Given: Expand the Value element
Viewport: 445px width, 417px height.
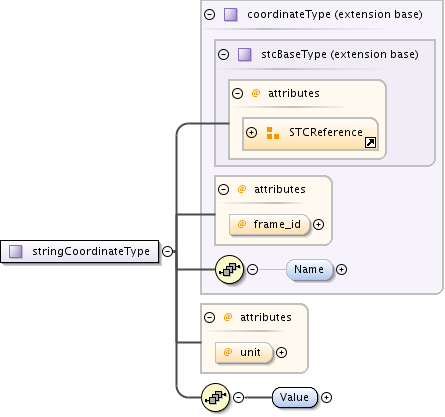Looking at the screenshot, I should click(326, 397).
